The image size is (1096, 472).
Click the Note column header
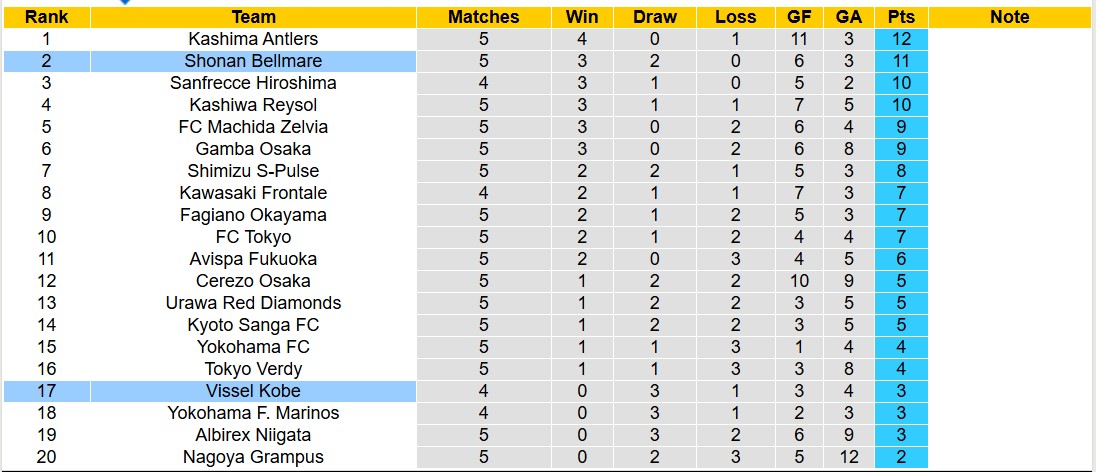1010,17
